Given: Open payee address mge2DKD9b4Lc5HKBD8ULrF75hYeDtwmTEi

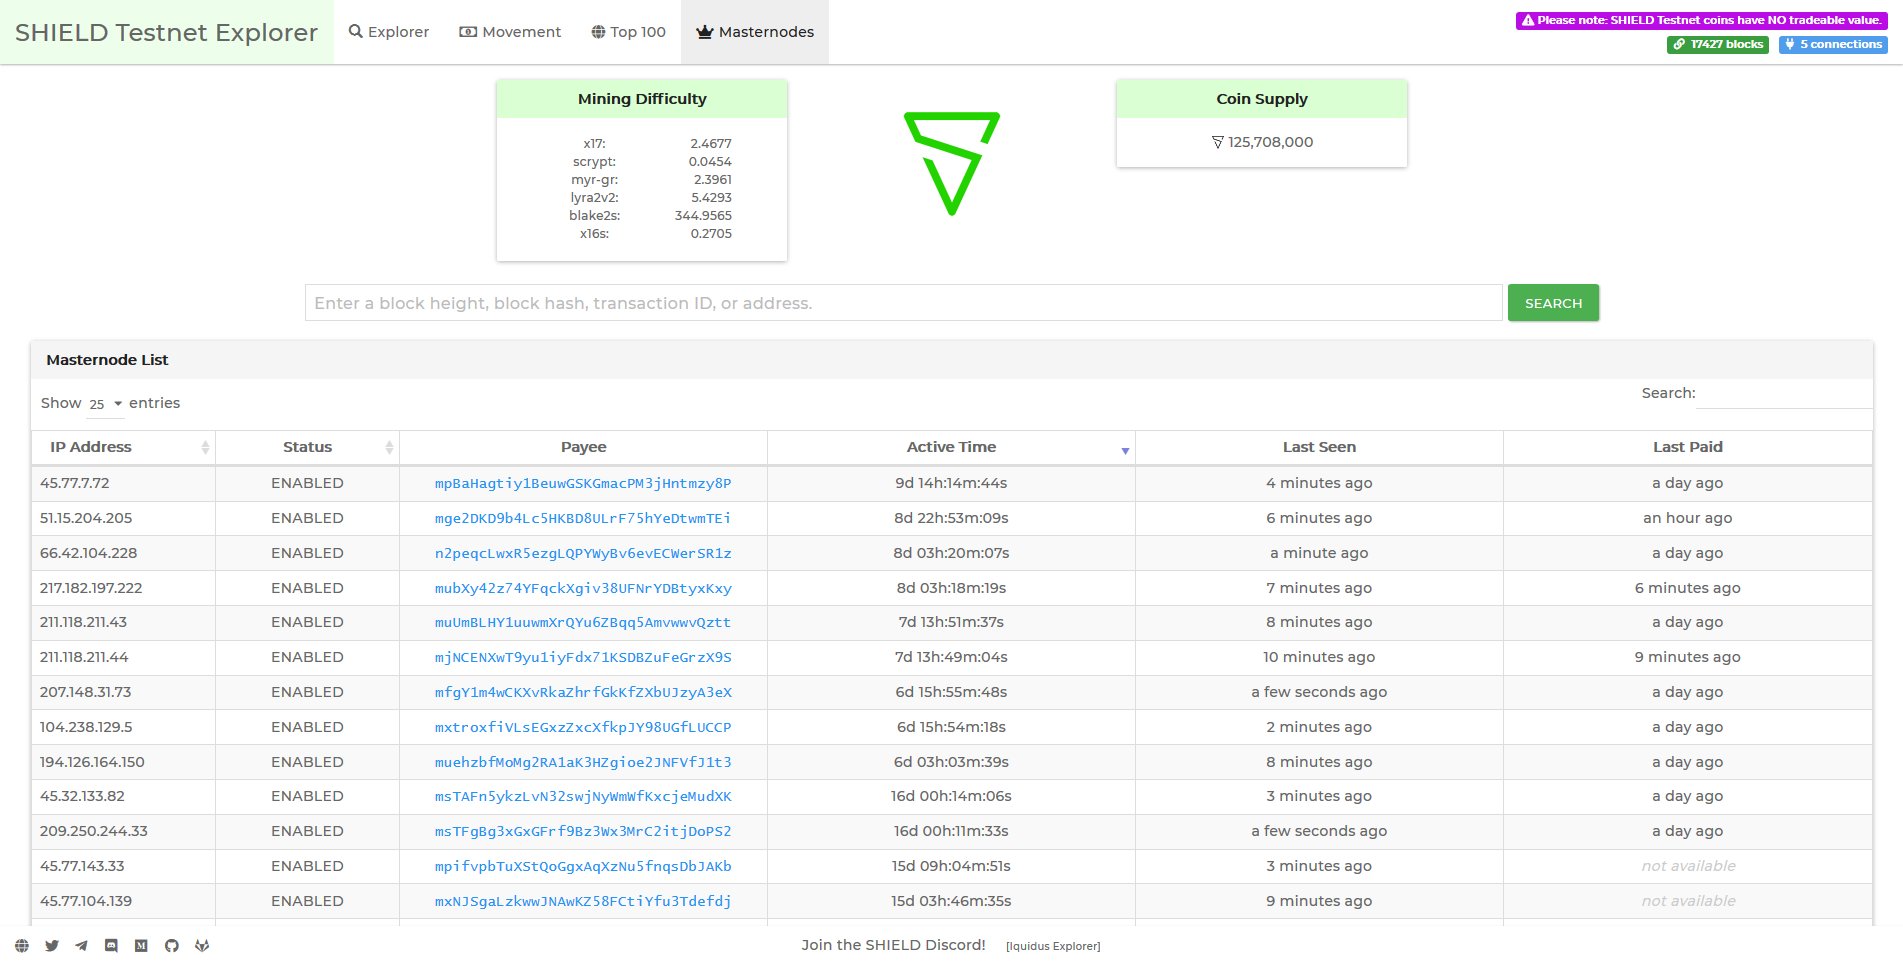Looking at the screenshot, I should pos(583,518).
